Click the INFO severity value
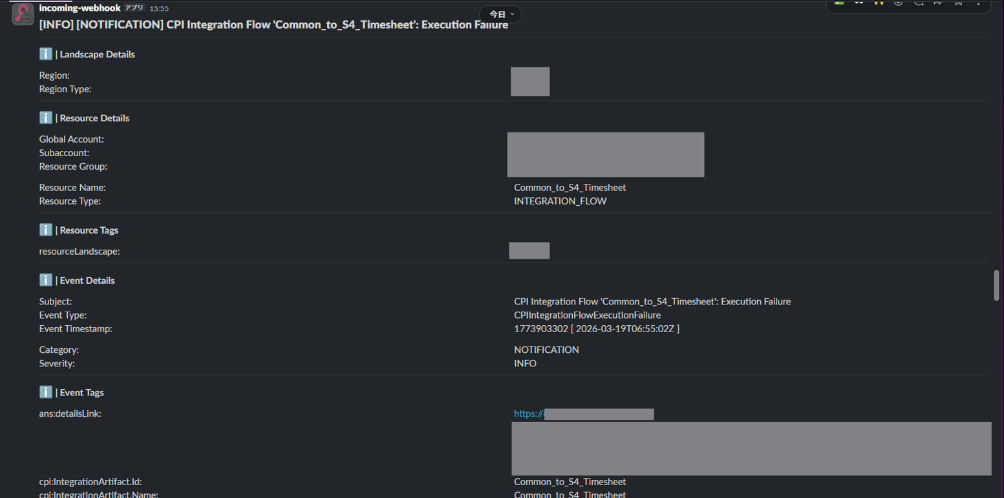This screenshot has width=1004, height=498. point(525,364)
